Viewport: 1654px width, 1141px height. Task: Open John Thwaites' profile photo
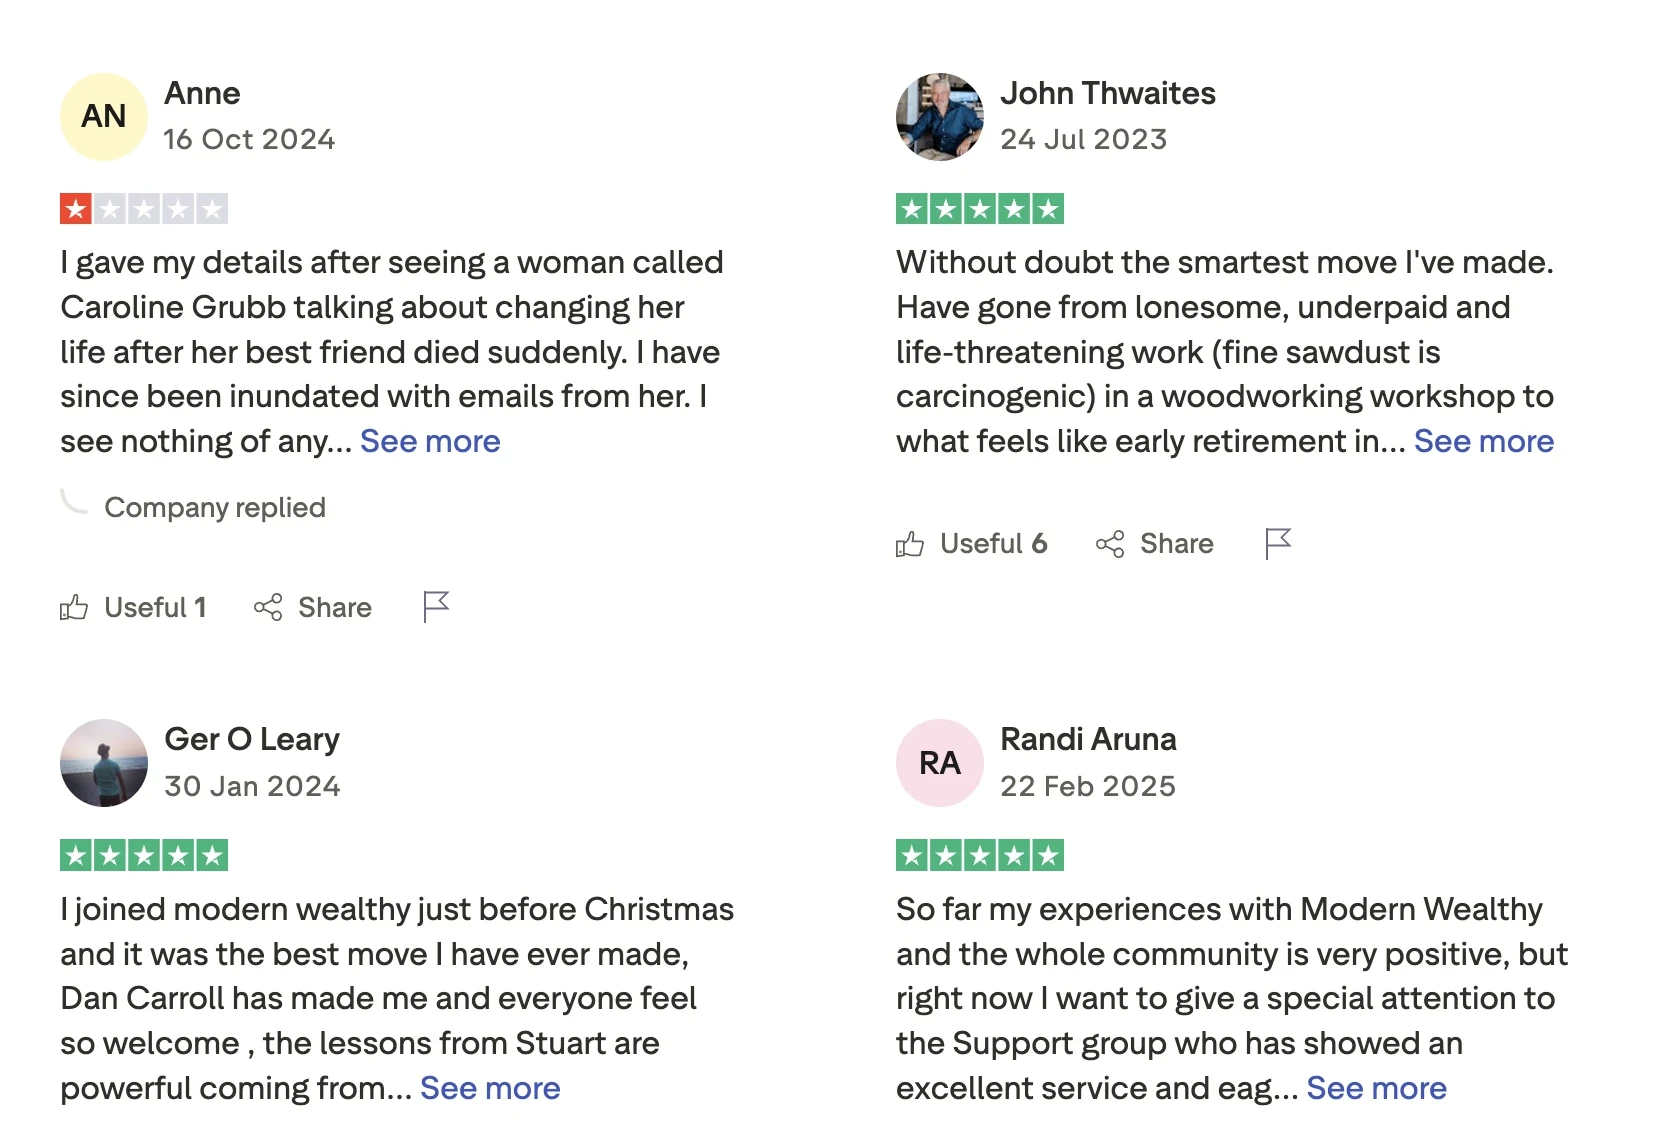[x=940, y=117]
